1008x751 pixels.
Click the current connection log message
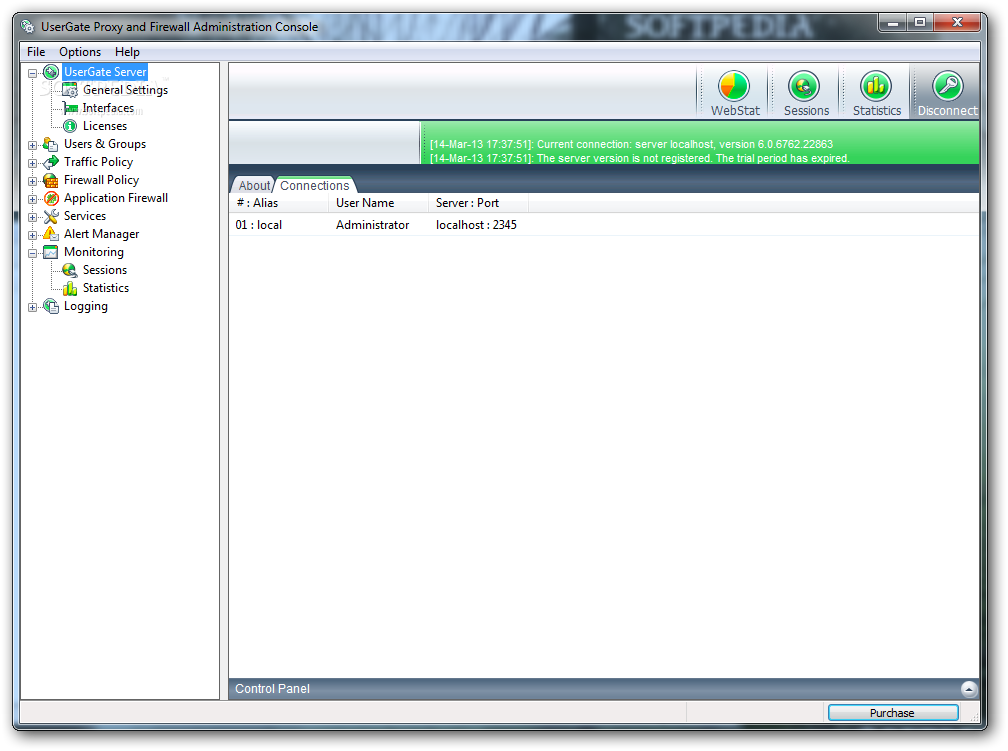(631, 144)
